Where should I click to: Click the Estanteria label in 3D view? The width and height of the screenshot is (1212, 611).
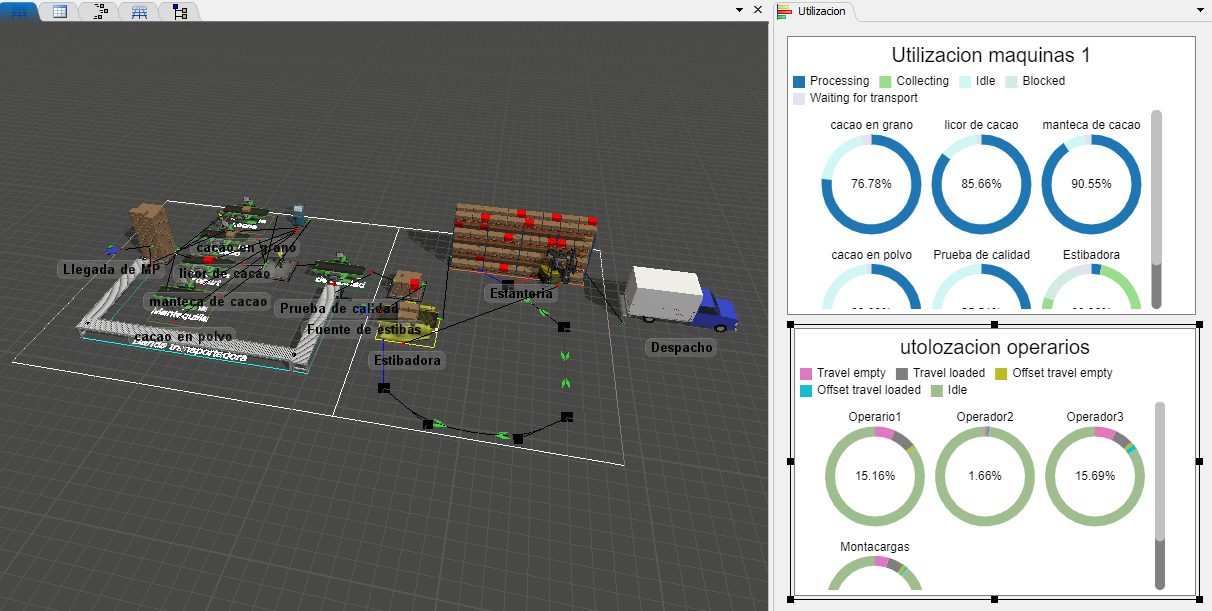coord(520,294)
